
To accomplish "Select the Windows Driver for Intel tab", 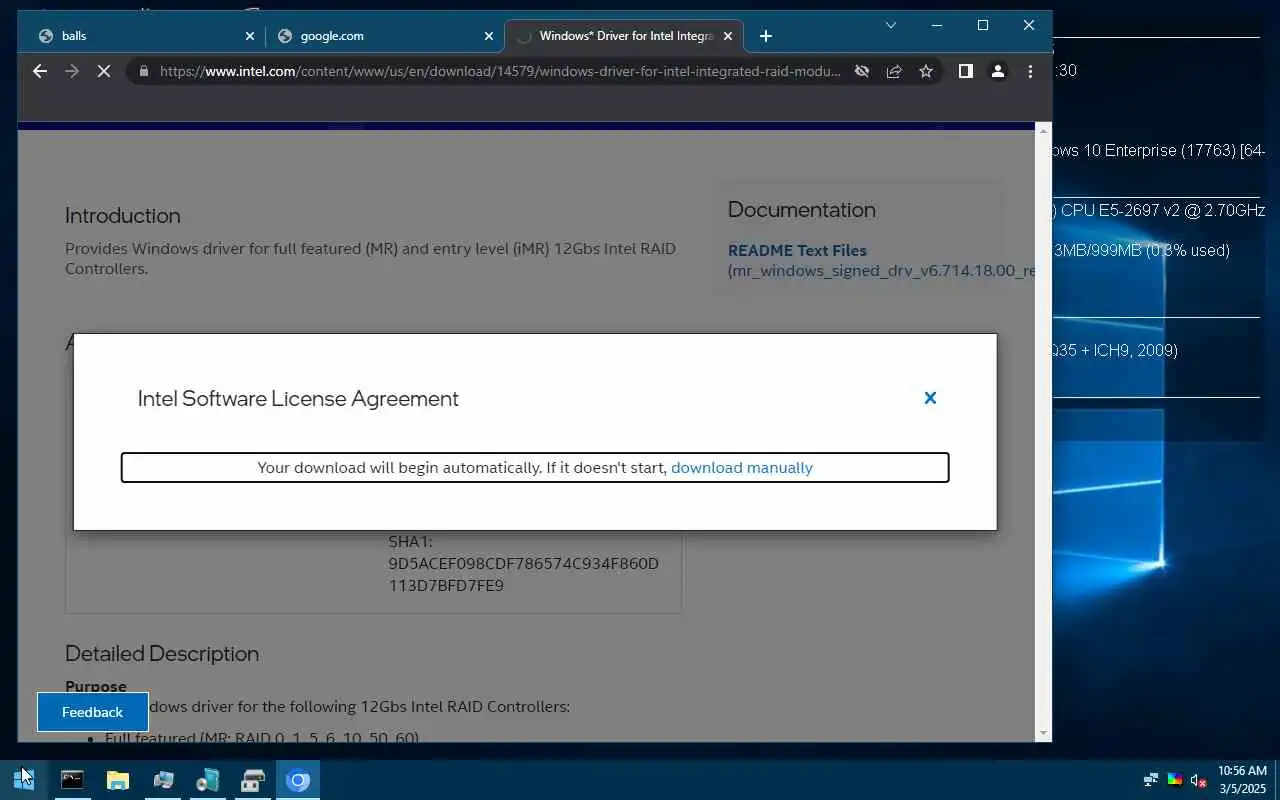I will [624, 36].
